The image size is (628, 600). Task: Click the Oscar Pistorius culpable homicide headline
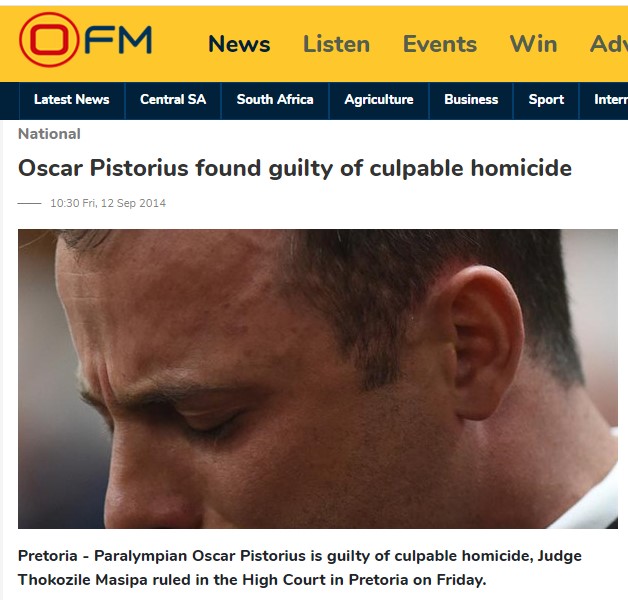tap(295, 168)
